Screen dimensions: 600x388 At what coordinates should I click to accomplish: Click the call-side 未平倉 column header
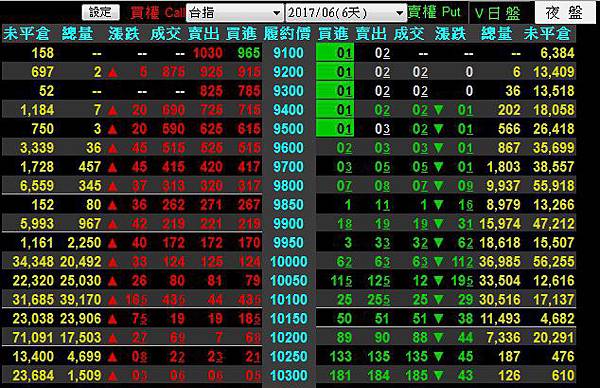coord(26,34)
